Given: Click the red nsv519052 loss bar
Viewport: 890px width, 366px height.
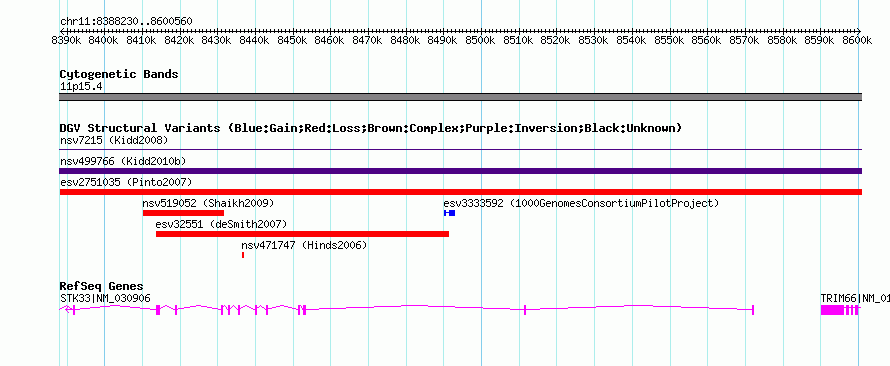Looking at the screenshot, I should click(x=183, y=213).
